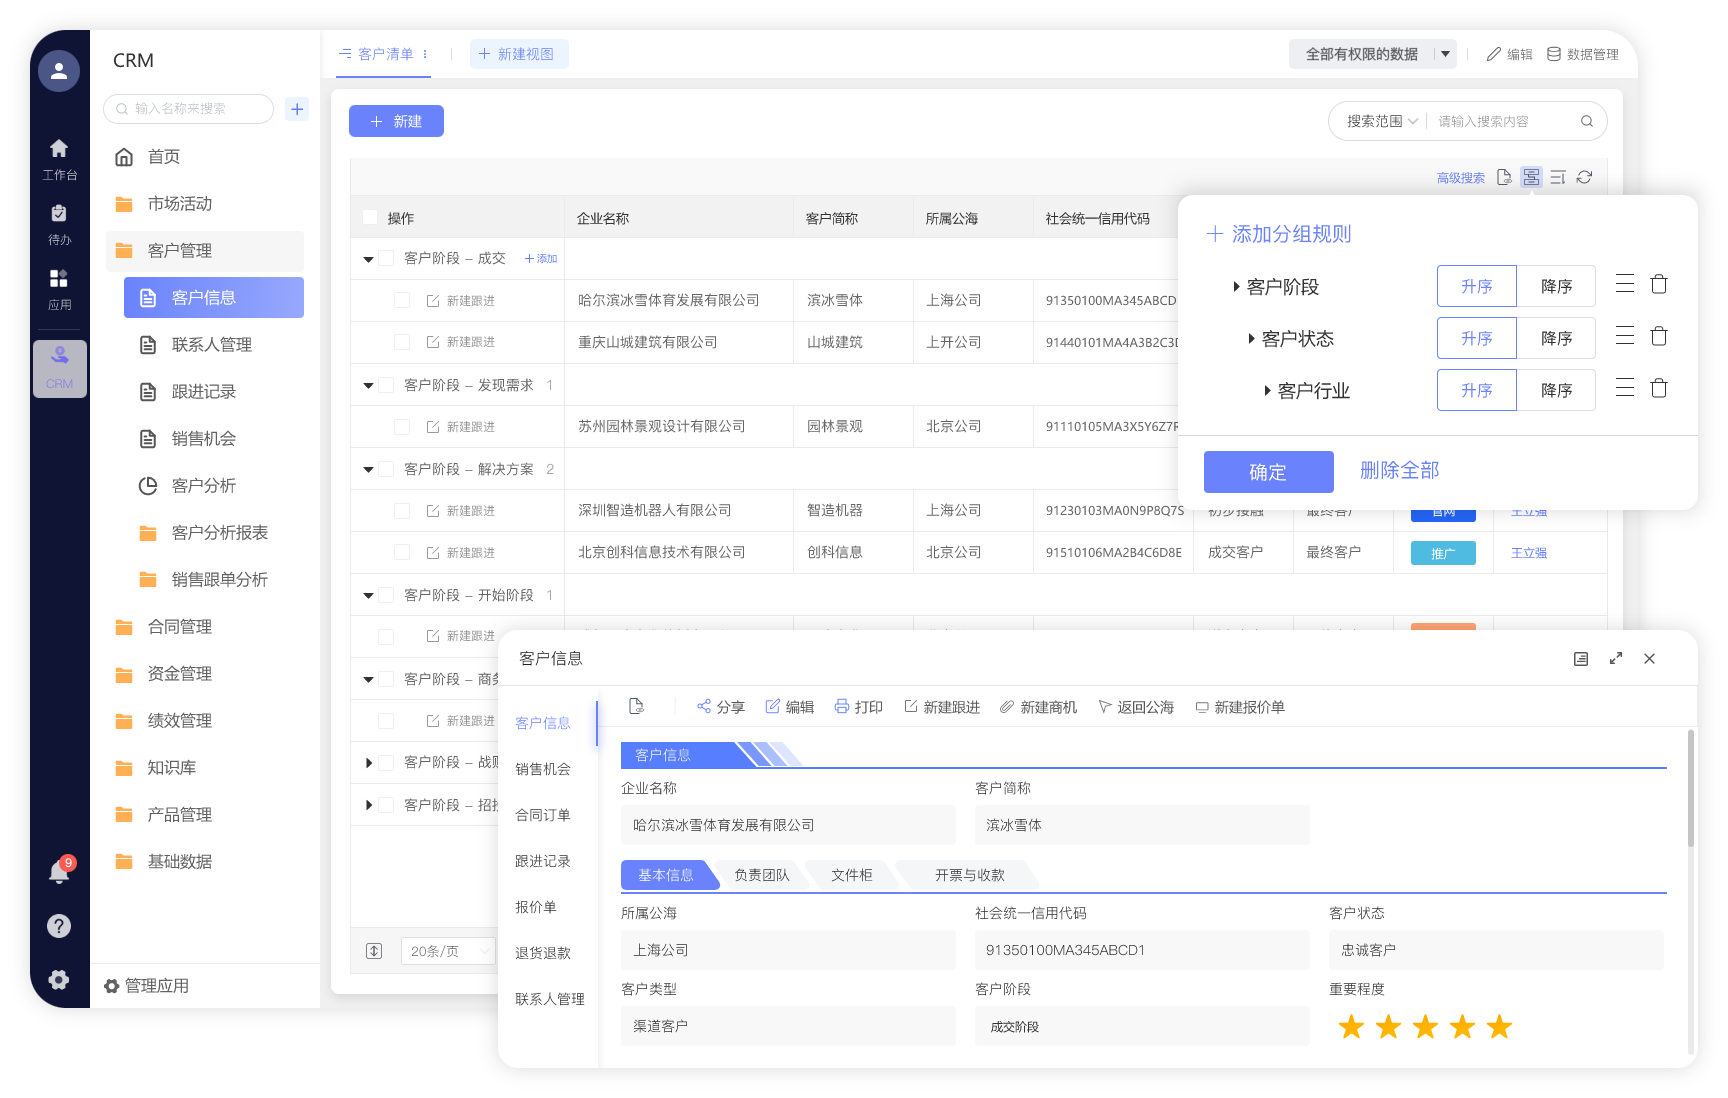Open the help question mark icon
Image resolution: width=1728 pixels, height=1098 pixels.
[x=59, y=926]
